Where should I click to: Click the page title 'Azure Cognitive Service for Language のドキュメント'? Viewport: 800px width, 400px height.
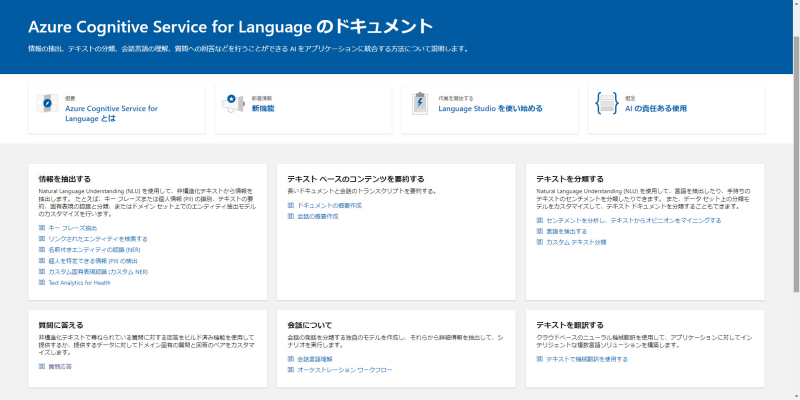point(231,26)
